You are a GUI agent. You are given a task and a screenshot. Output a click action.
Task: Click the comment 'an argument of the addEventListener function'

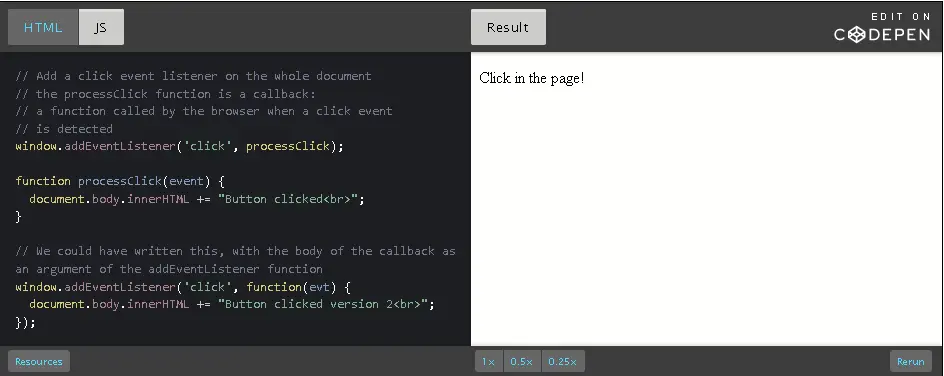[169, 269]
